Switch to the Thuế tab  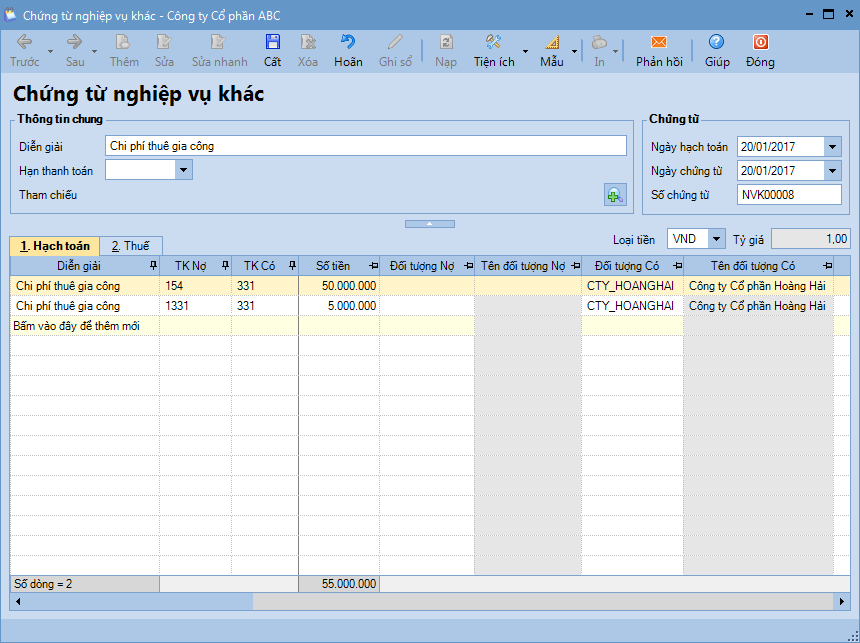click(130, 246)
